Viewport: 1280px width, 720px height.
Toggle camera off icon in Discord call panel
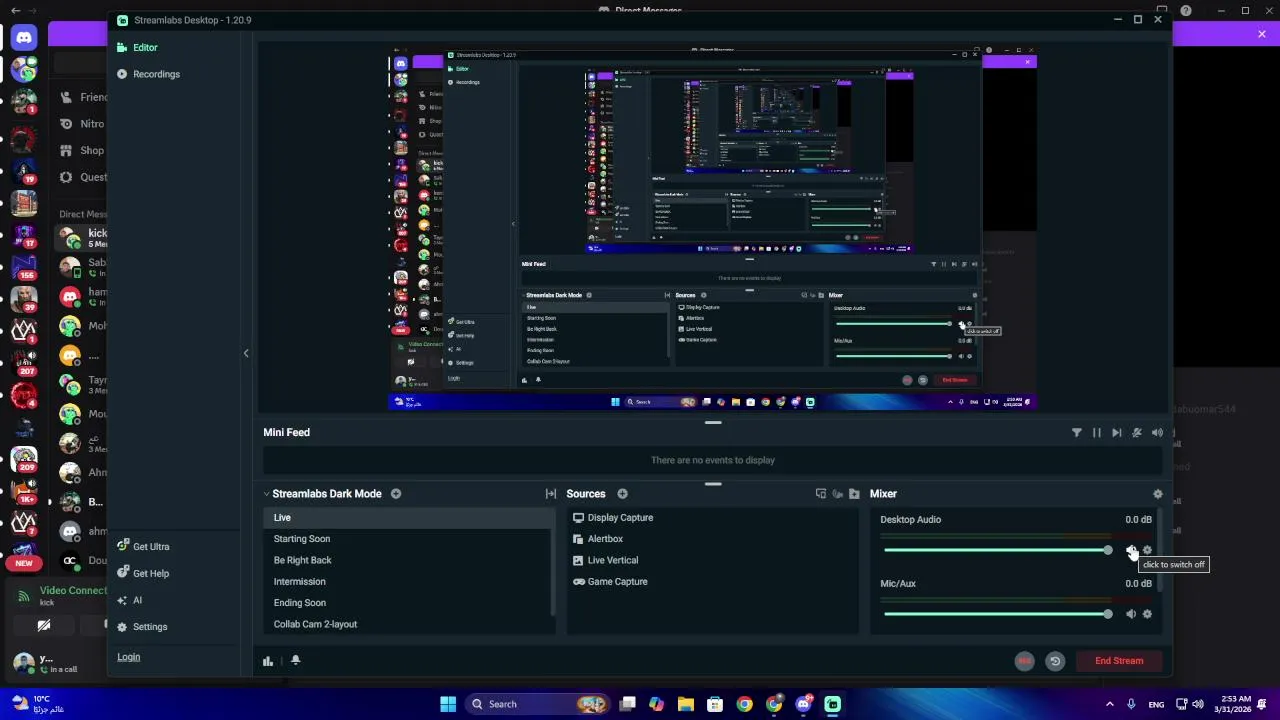(44, 626)
